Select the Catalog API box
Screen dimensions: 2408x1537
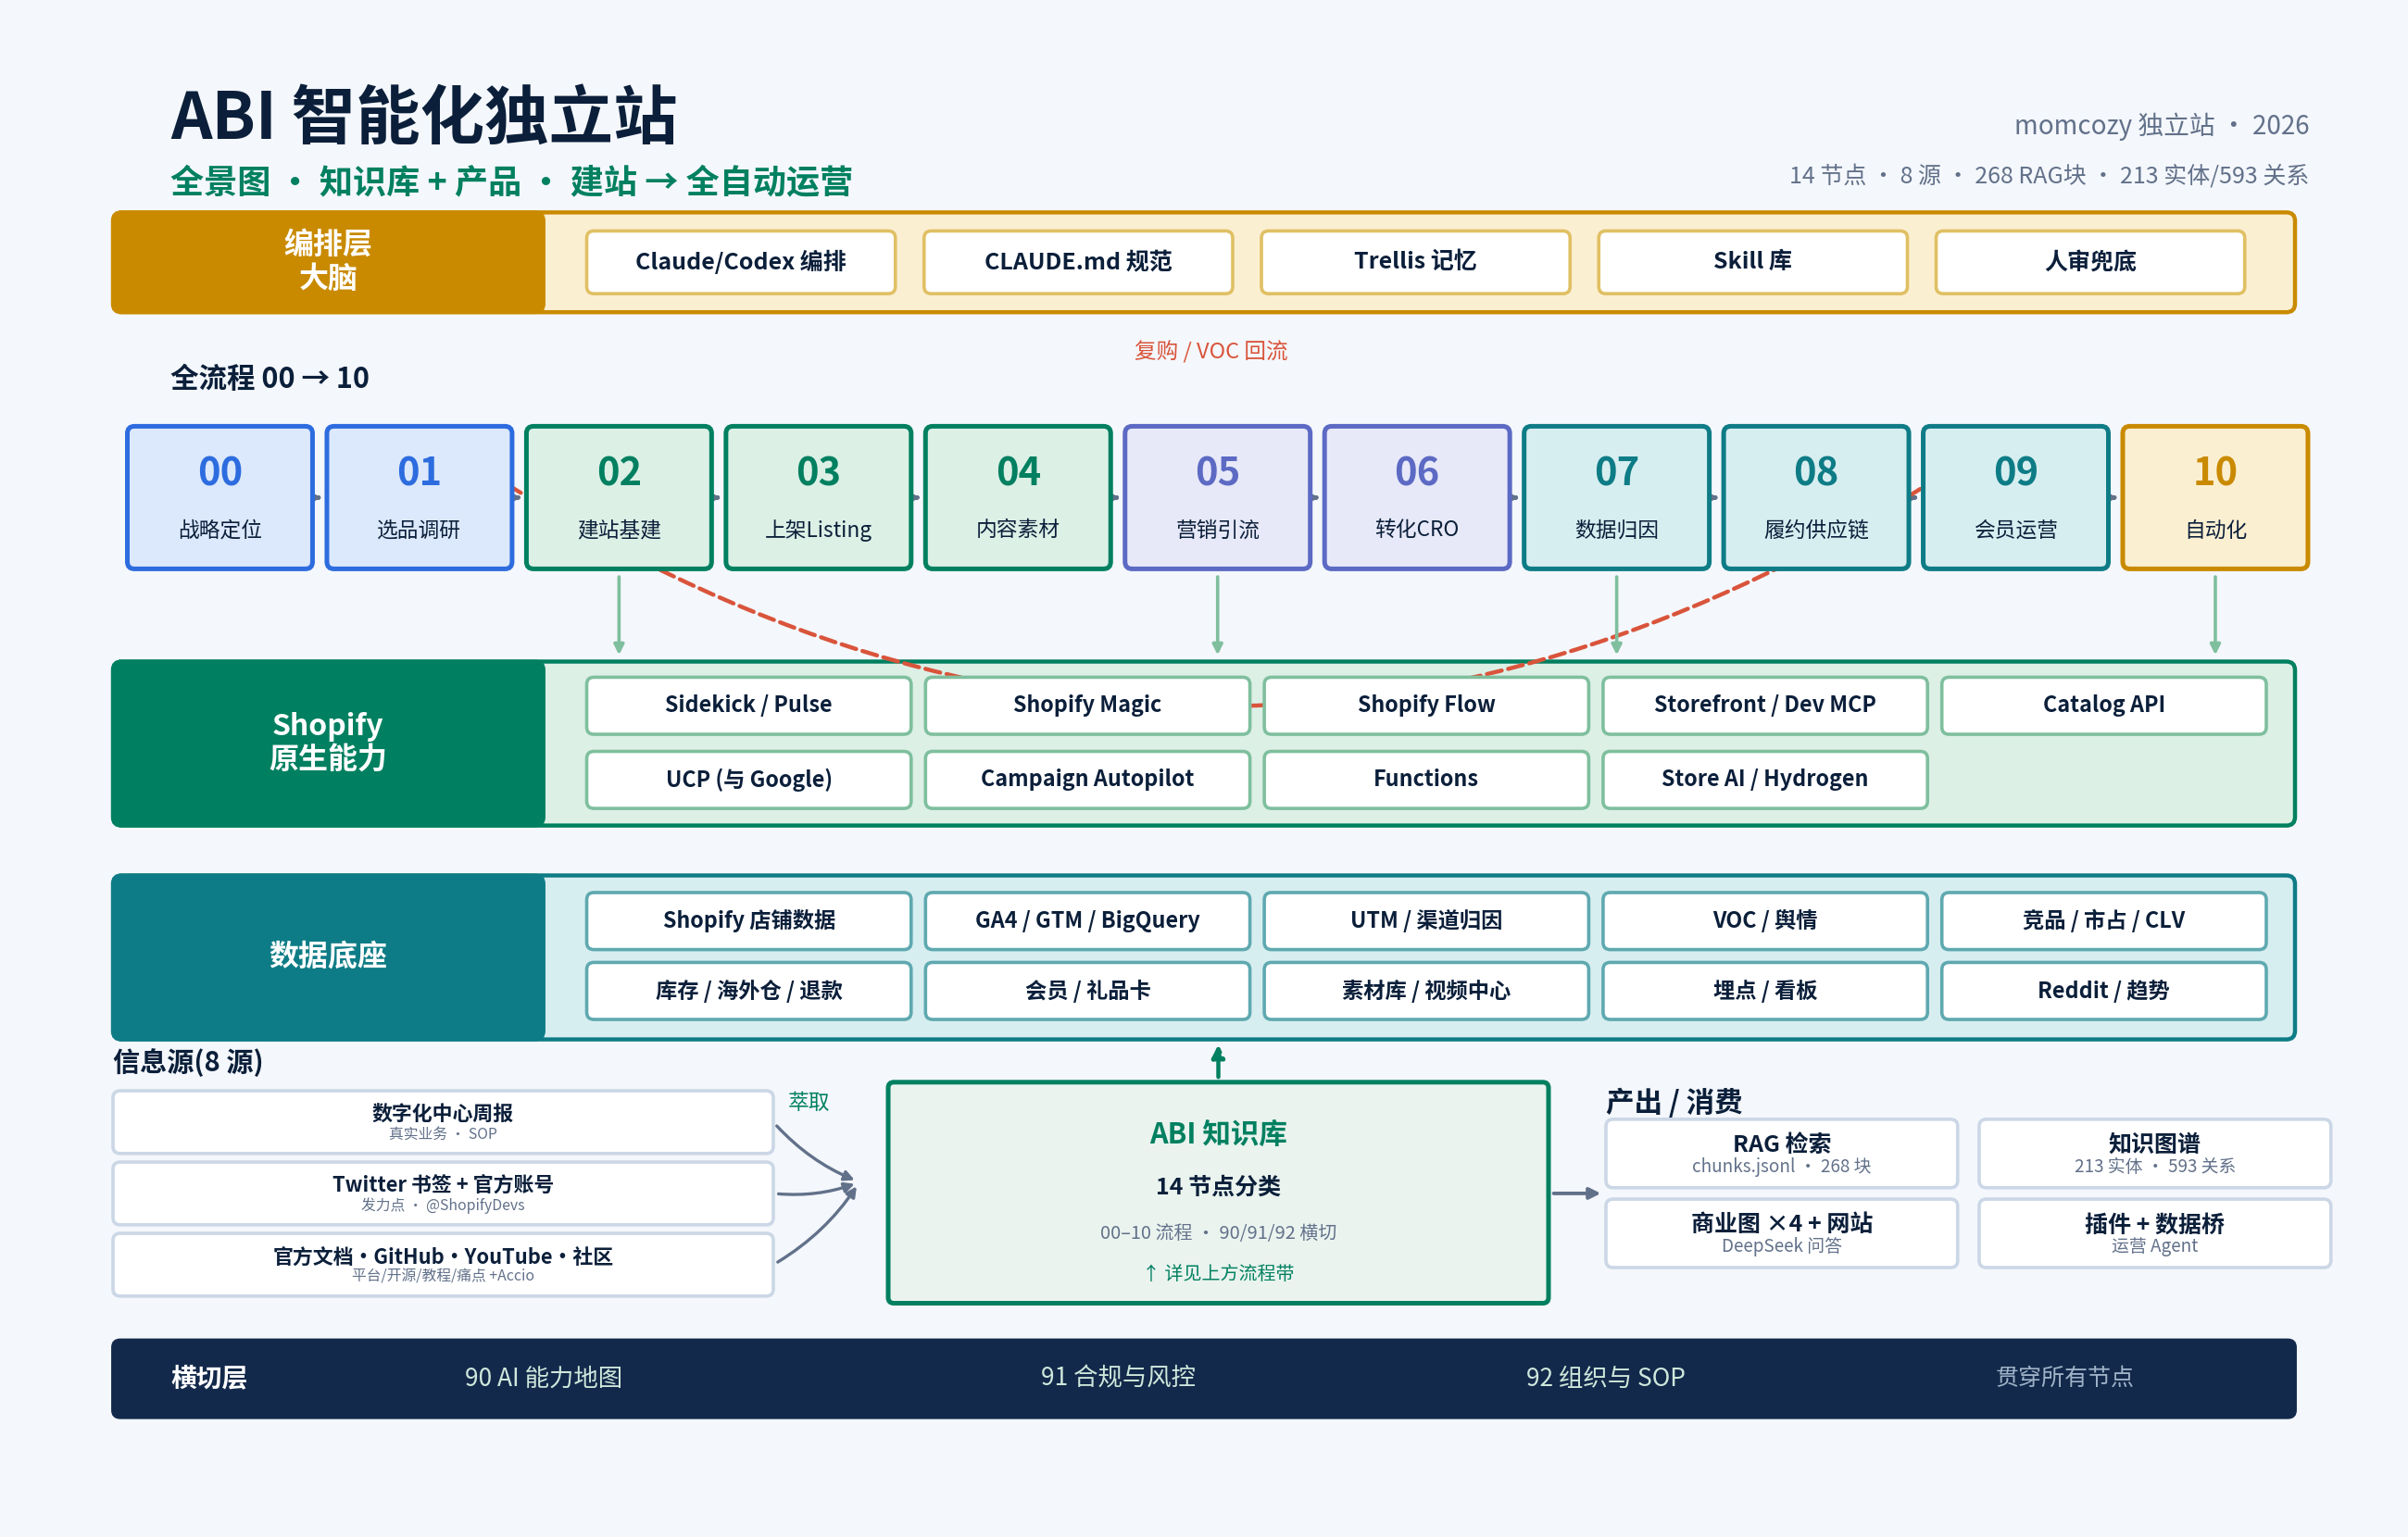coord(2104,705)
